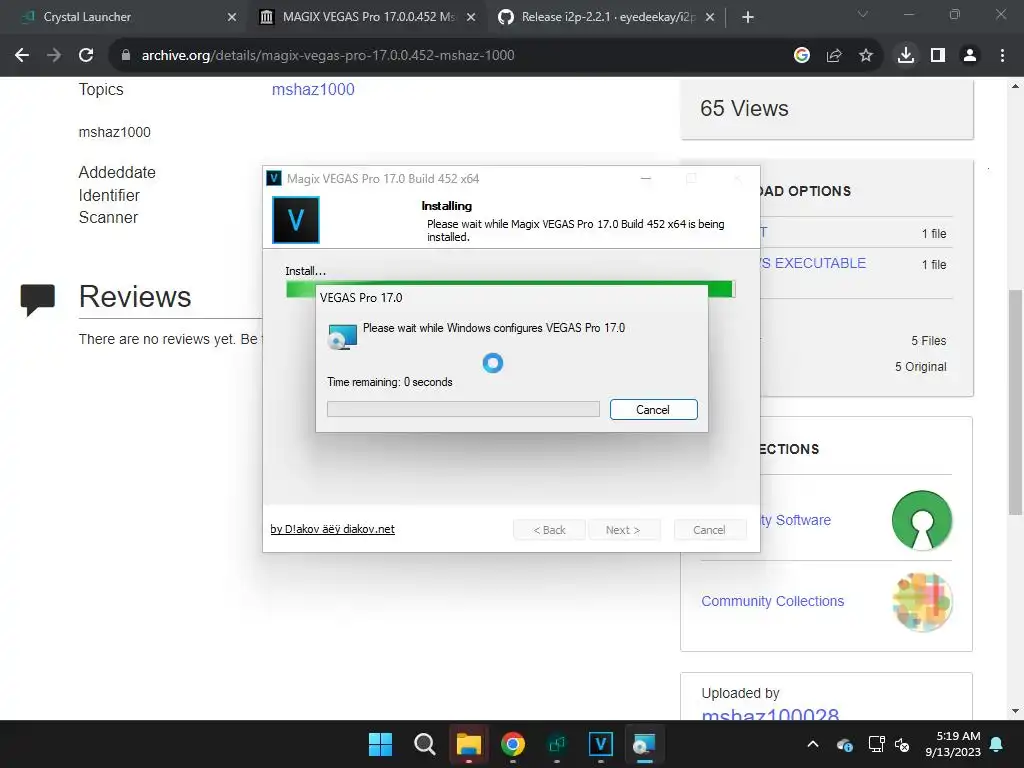1024x768 pixels.
Task: Click the muted volume tray icon
Action: tap(902, 744)
